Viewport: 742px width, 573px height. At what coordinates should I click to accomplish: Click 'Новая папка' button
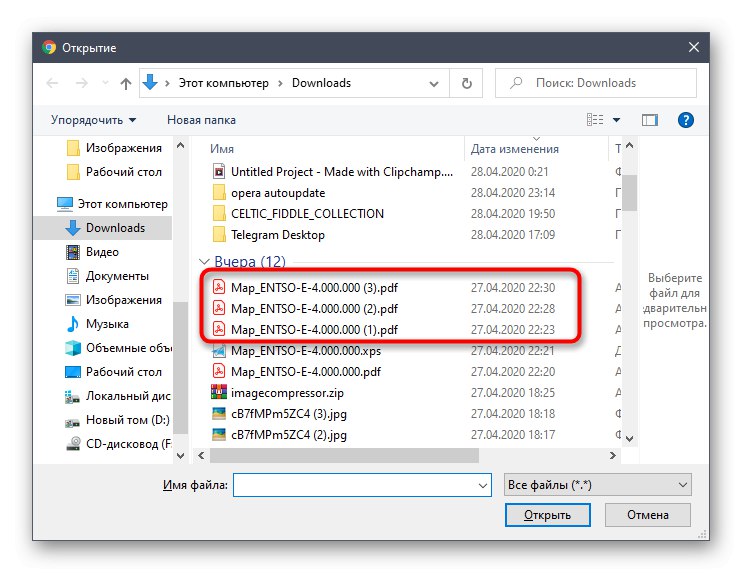(201, 120)
